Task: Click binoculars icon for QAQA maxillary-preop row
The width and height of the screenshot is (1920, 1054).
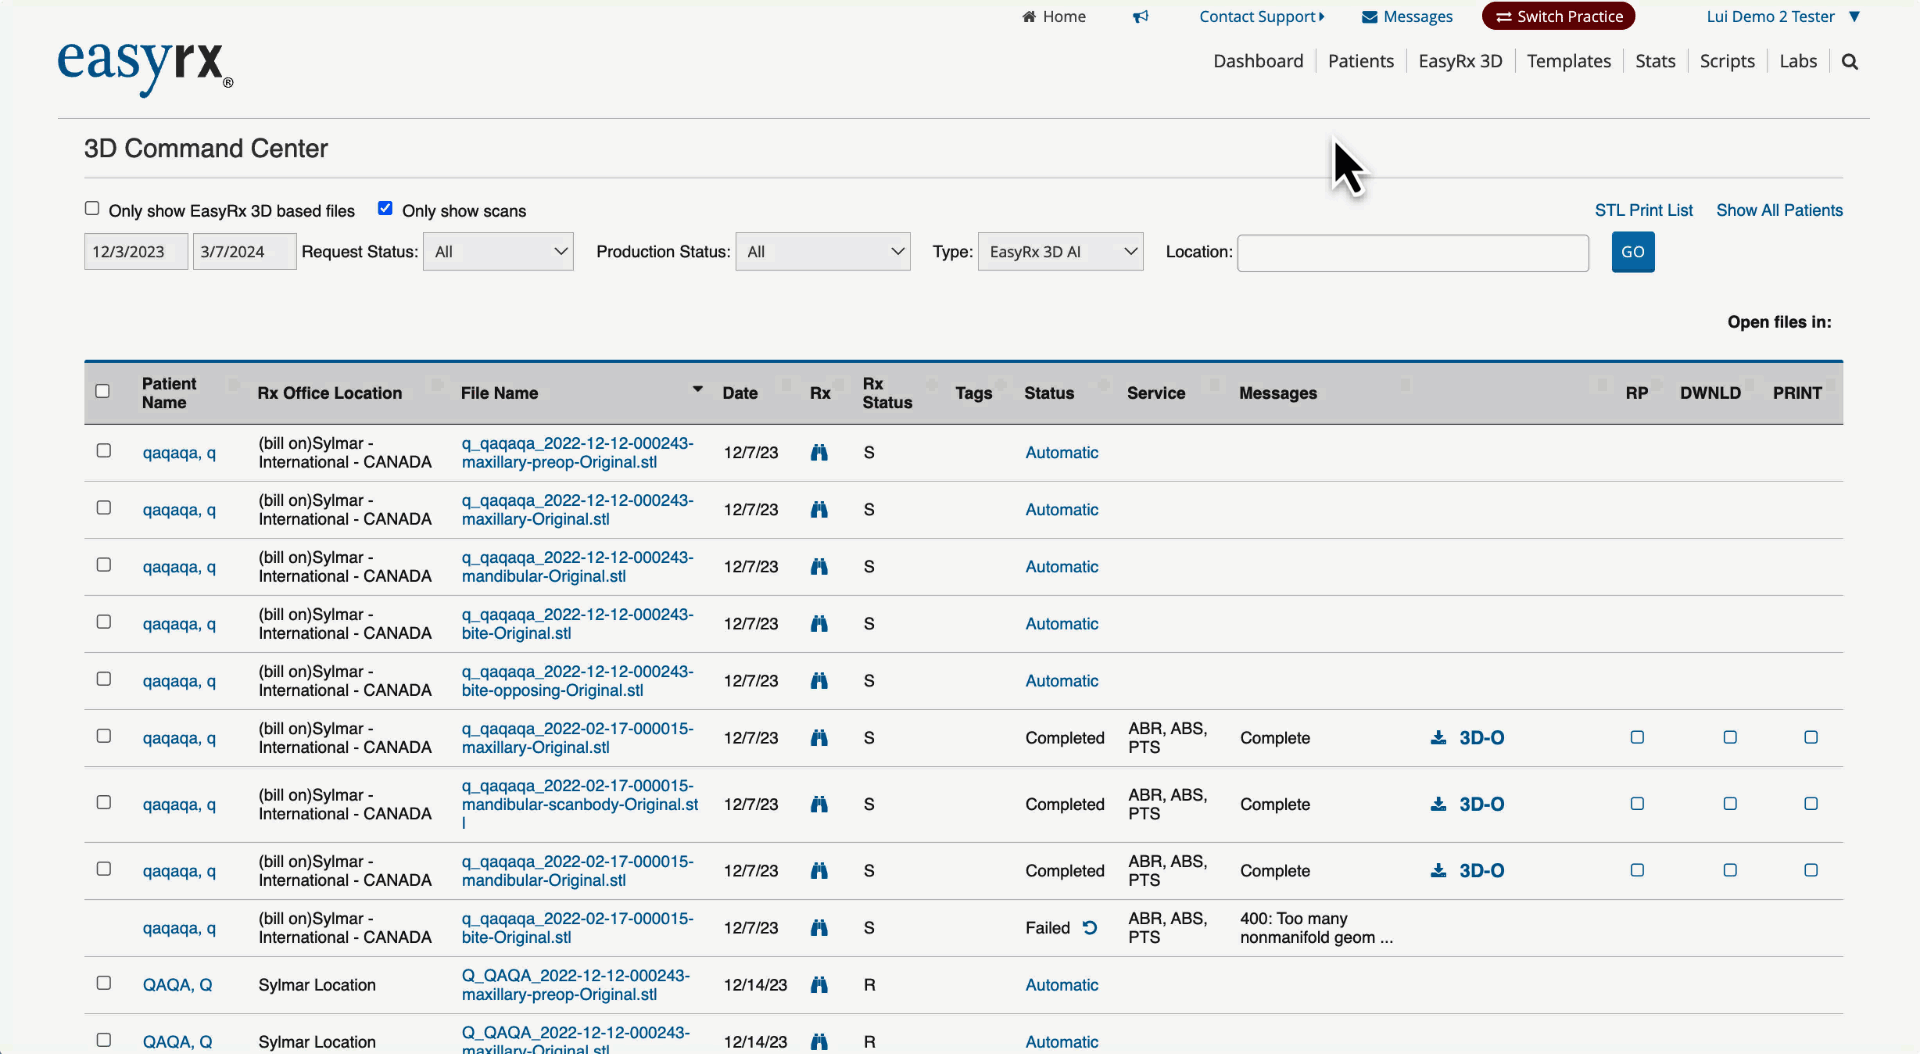Action: pos(819,985)
